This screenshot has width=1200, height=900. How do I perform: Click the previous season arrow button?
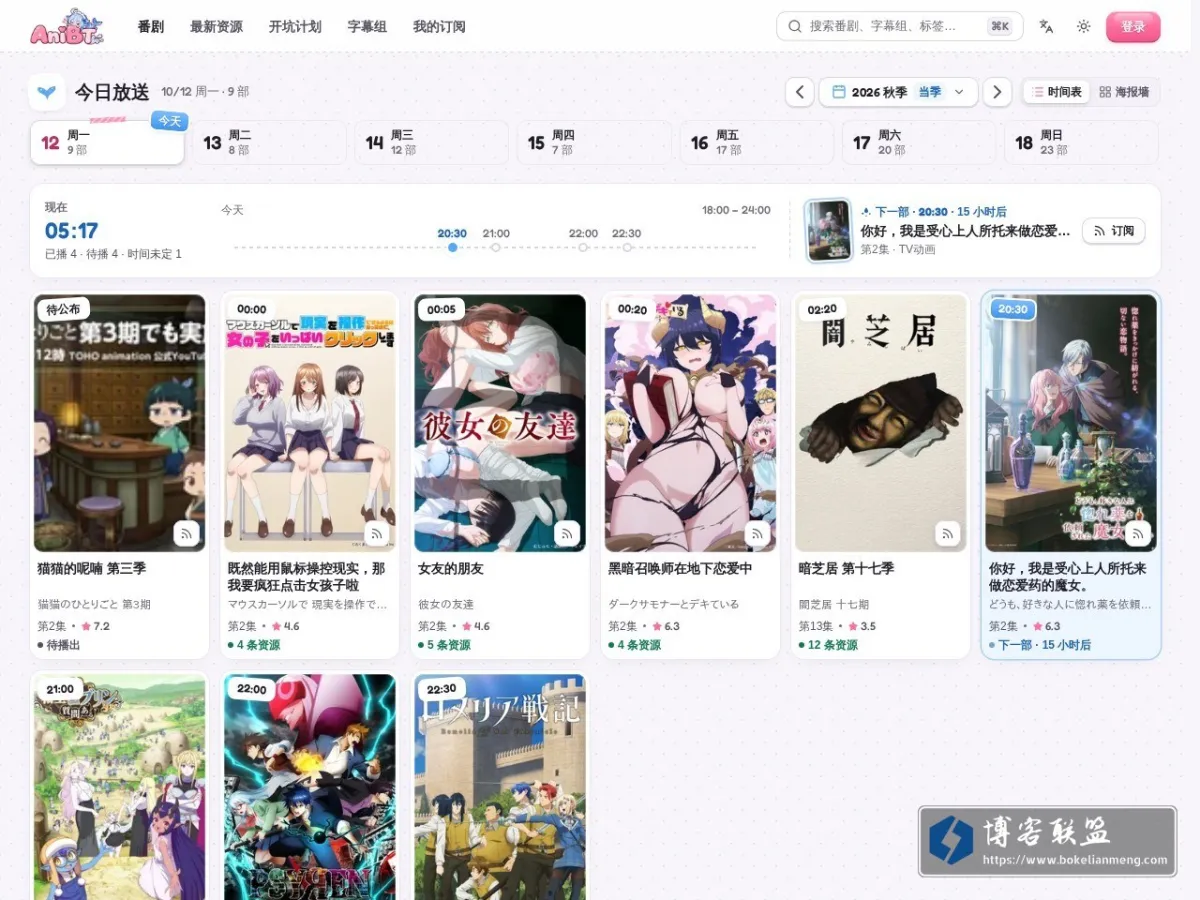coord(799,92)
